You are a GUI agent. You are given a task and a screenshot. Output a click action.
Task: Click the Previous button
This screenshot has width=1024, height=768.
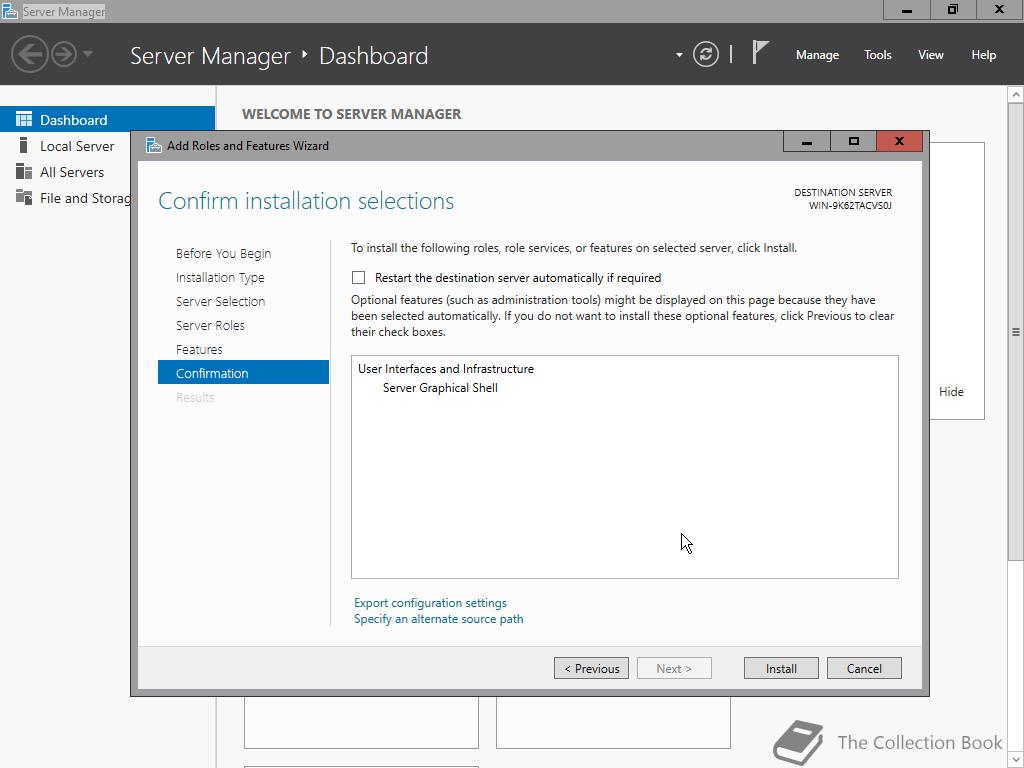pos(591,669)
